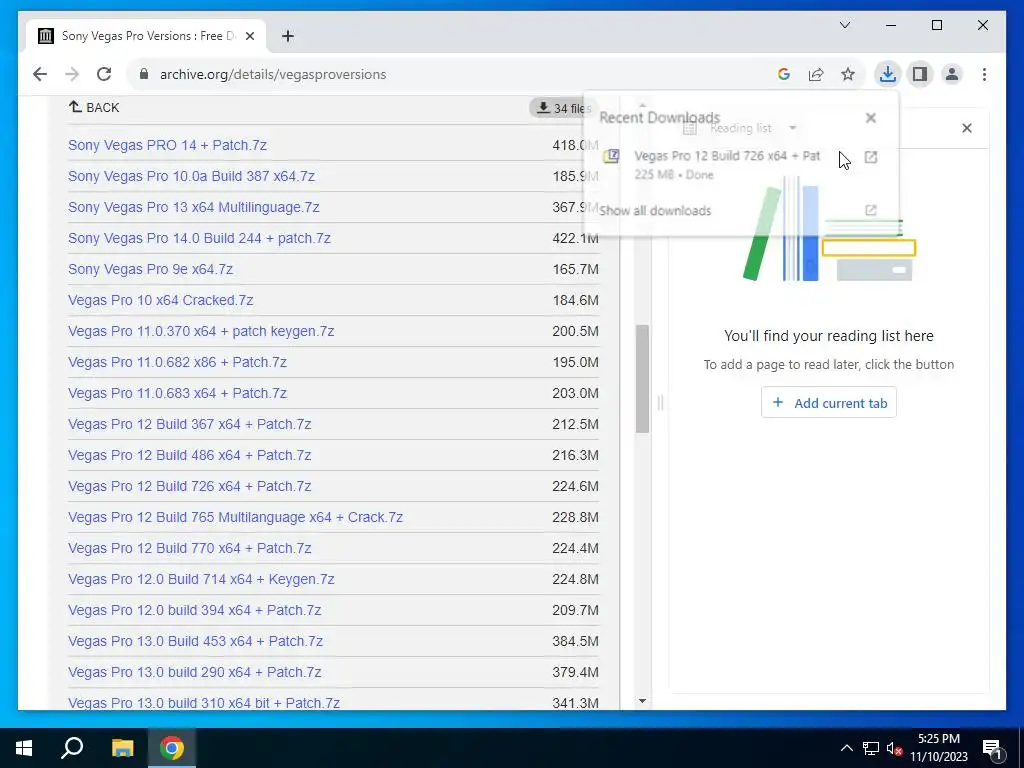The image size is (1024, 768).
Task: Click the page vertical scrollbar thumb
Action: click(x=642, y=379)
